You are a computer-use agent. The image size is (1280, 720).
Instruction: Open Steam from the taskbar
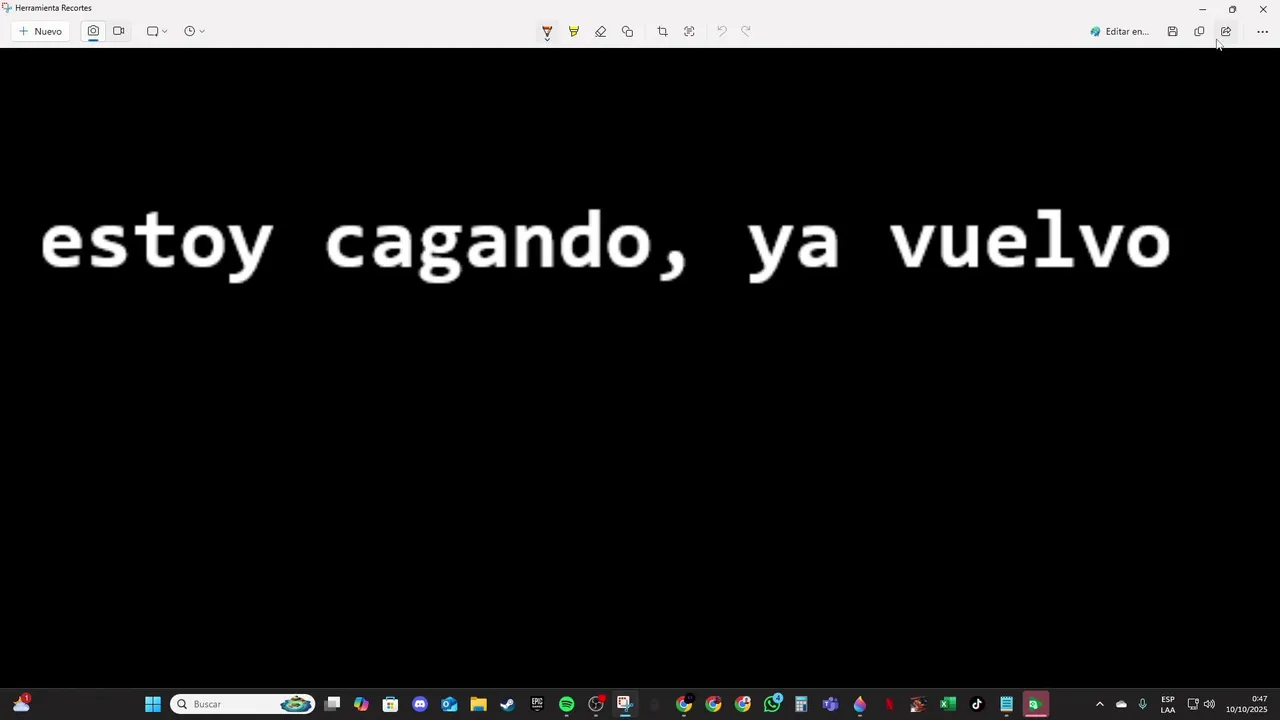pyautogui.click(x=507, y=704)
